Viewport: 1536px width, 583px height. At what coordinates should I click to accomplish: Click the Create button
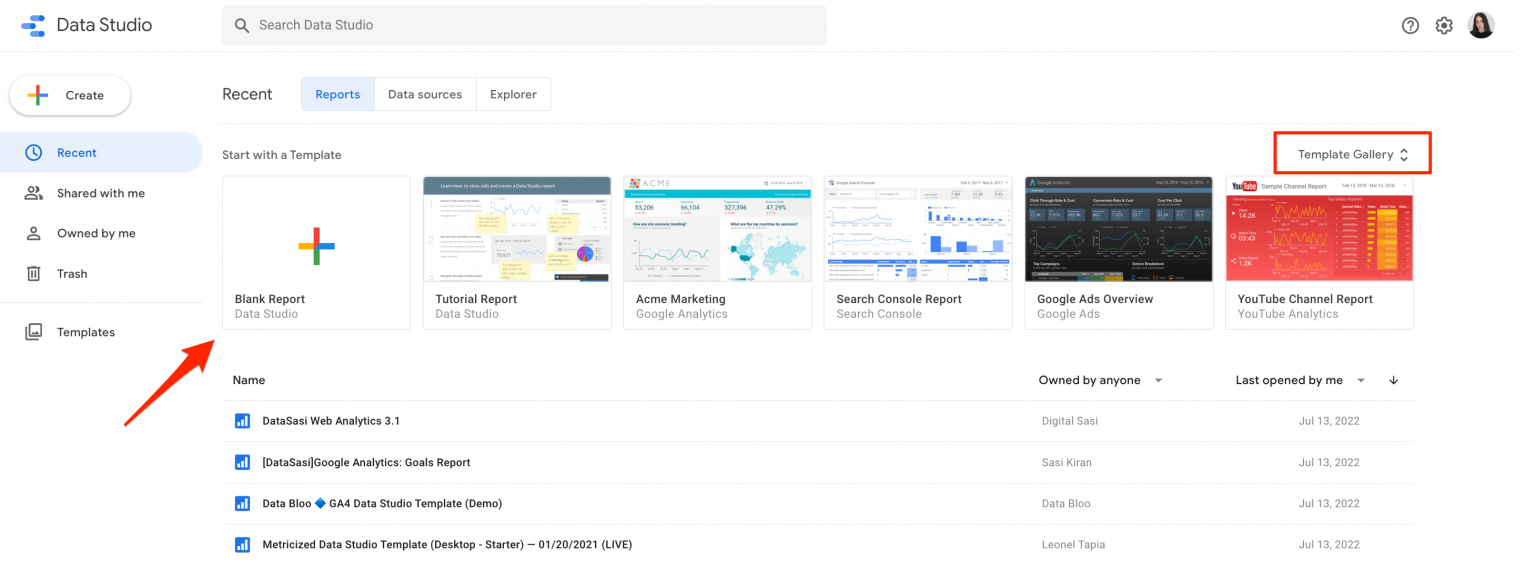[70, 96]
